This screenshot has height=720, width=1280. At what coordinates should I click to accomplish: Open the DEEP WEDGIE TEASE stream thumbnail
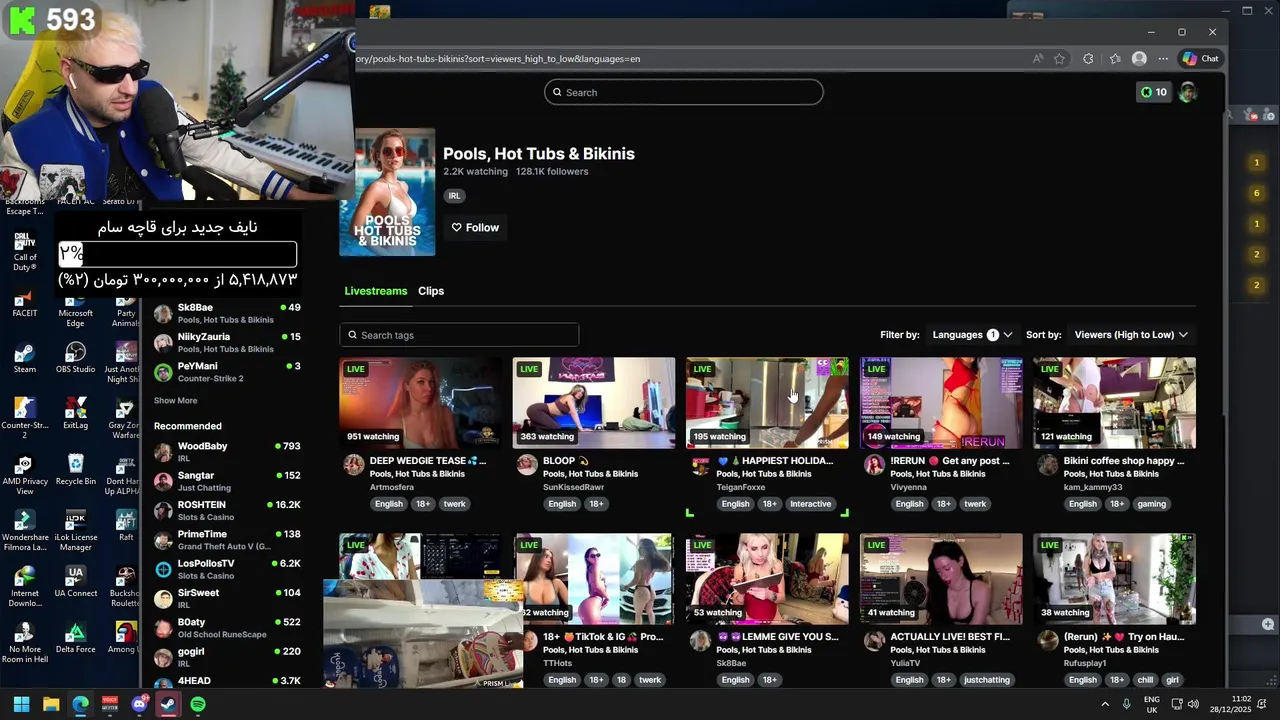click(x=421, y=403)
